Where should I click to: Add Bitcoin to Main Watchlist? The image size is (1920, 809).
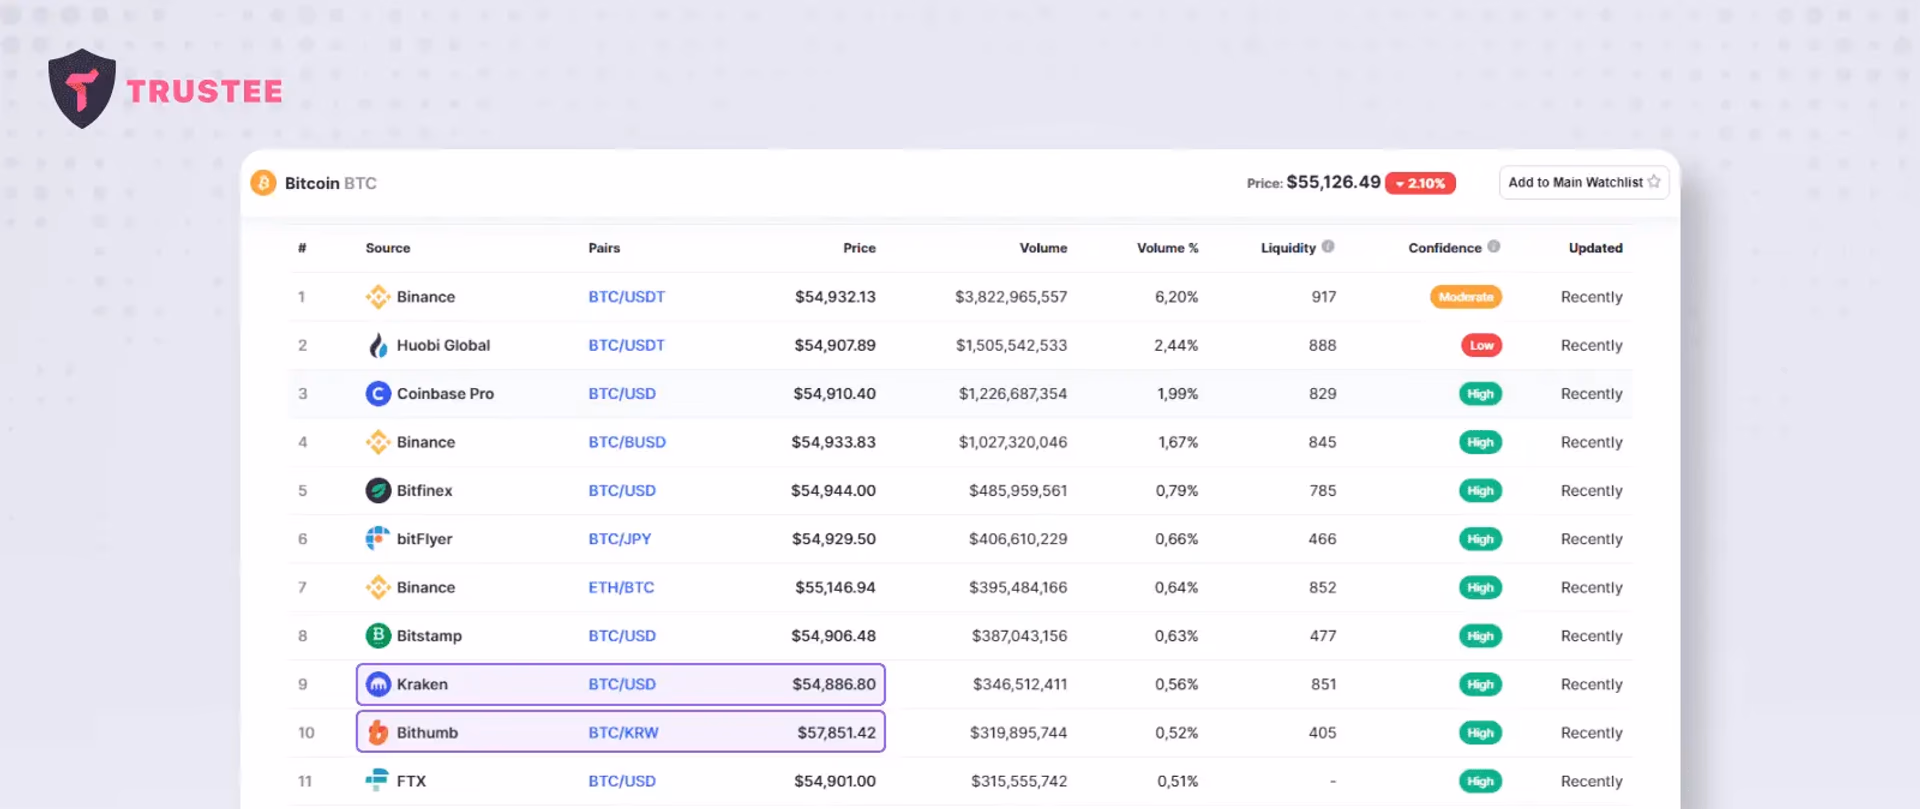(1584, 182)
